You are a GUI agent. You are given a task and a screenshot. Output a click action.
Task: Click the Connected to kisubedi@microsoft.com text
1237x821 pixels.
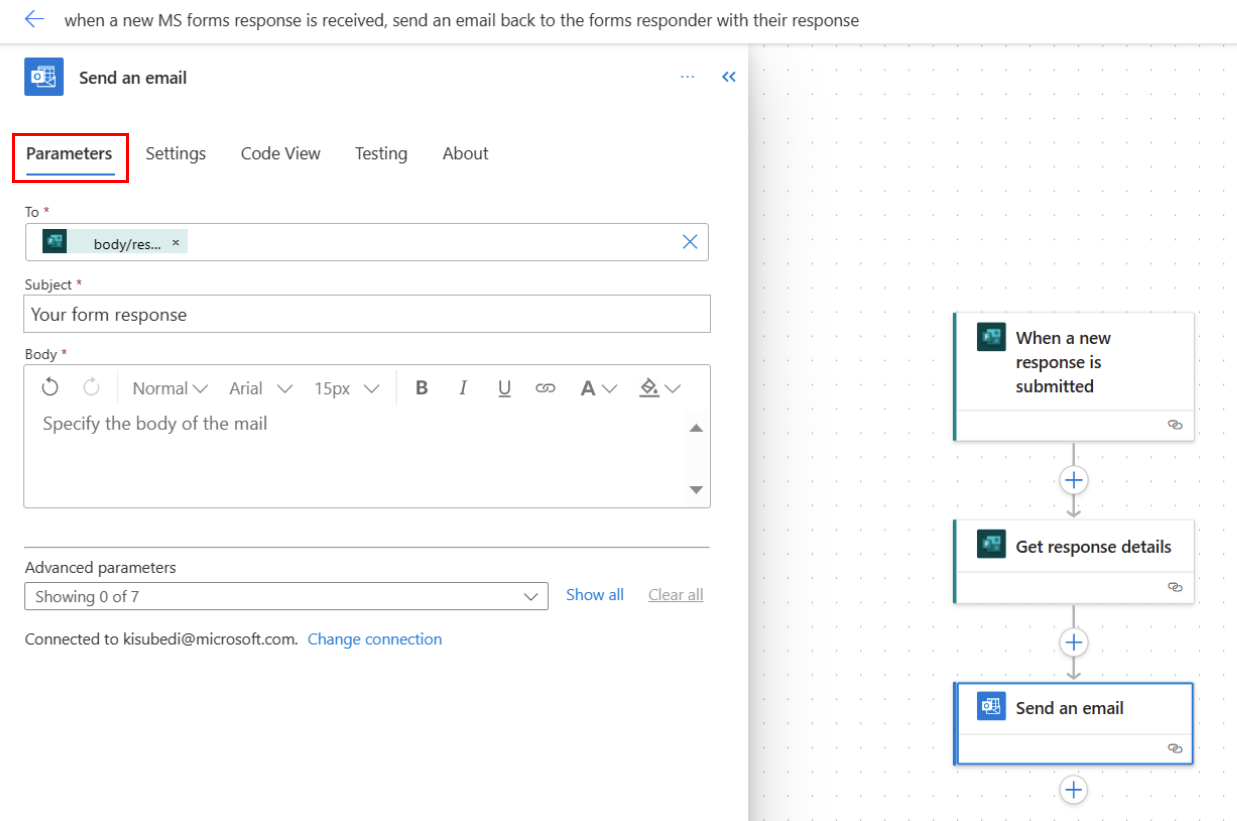click(162, 639)
